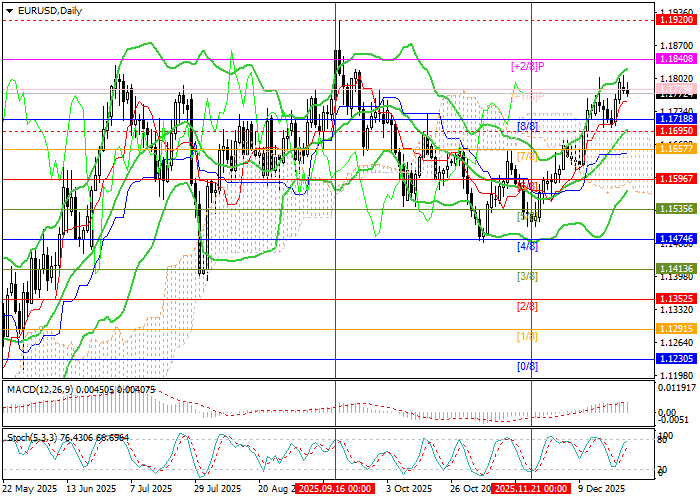Click the 0.011917 MACD scale value

coord(675,388)
